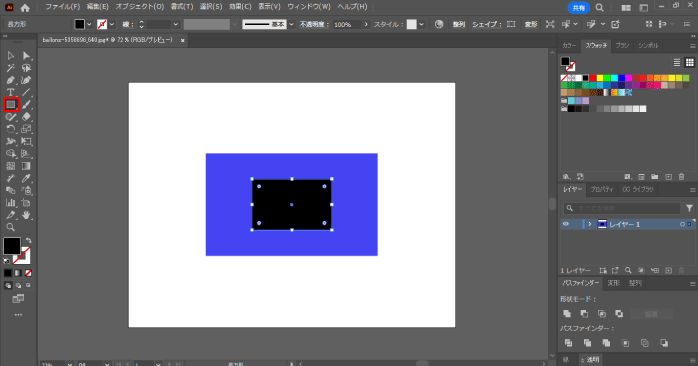Toggle visibility of レイヤー 1
Image resolution: width=698 pixels, height=366 pixels.
coord(566,224)
